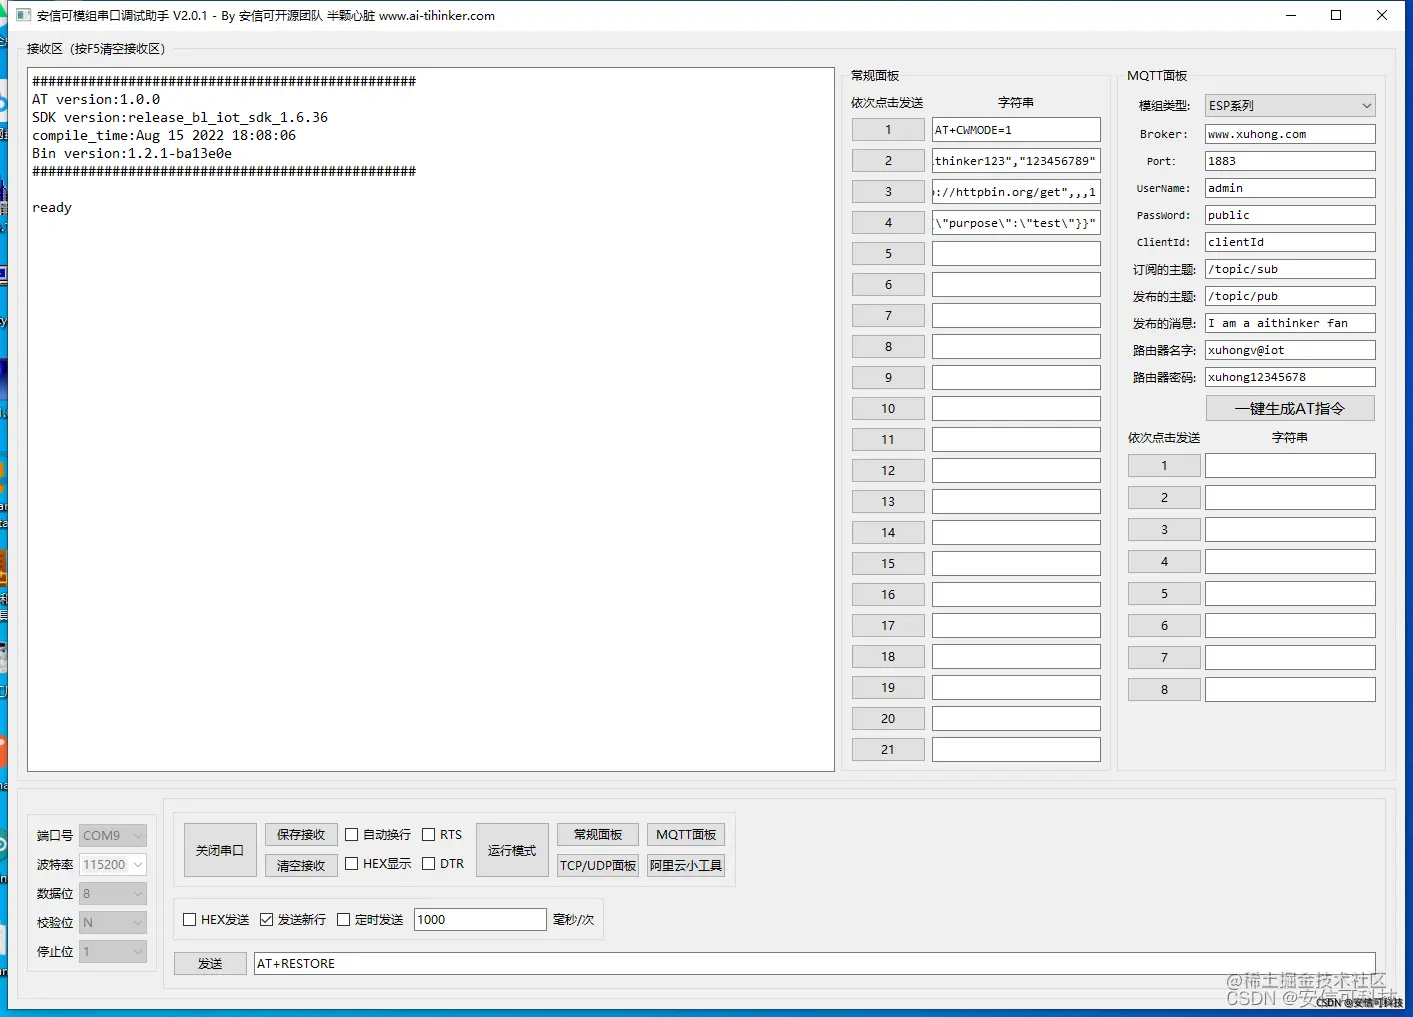This screenshot has width=1413, height=1017.
Task: Open the 校验位 dropdown
Action: pyautogui.click(x=113, y=922)
